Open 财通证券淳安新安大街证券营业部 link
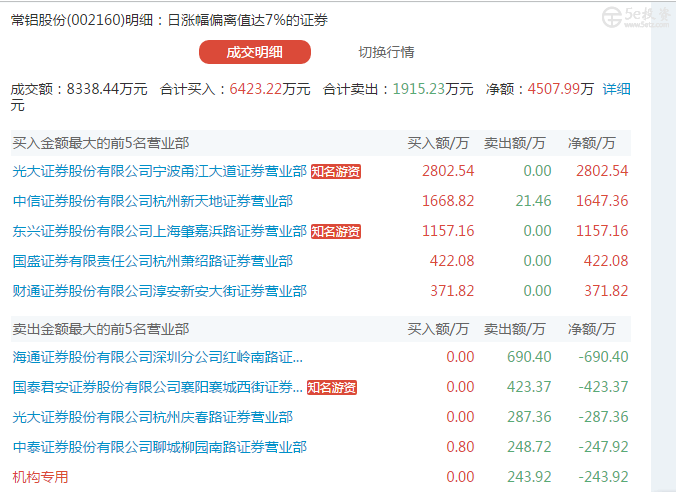The image size is (676, 492). [159, 291]
